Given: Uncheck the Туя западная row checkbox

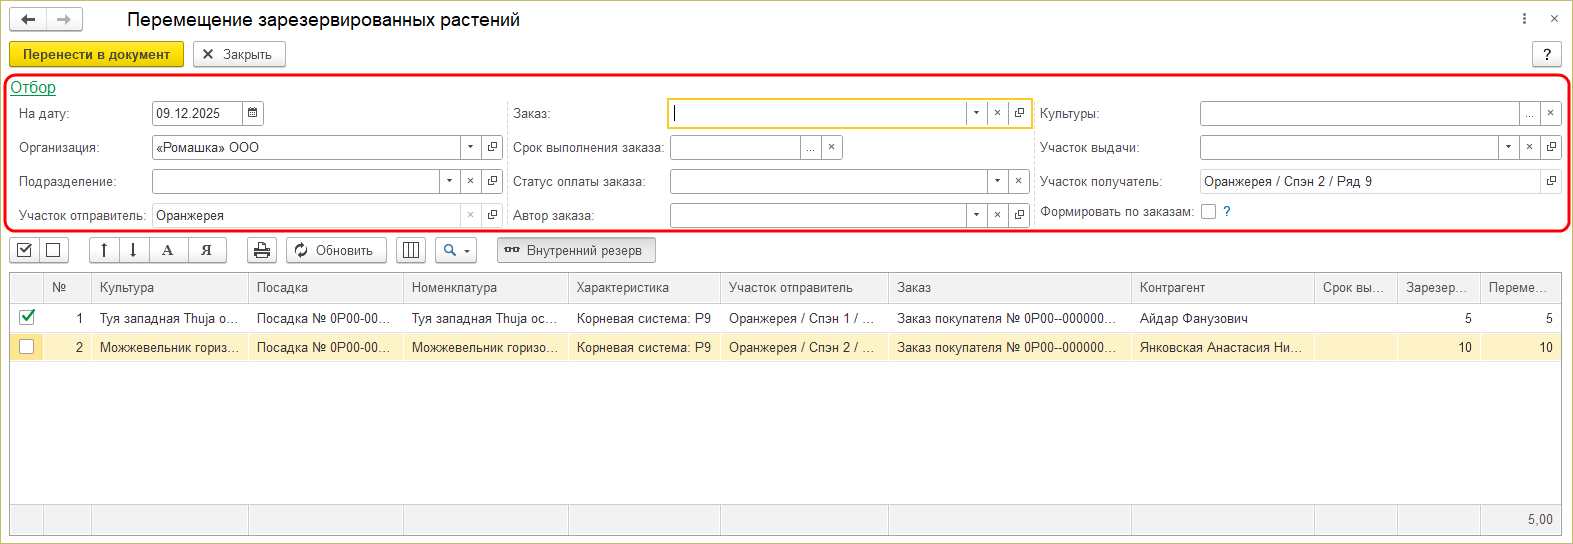Looking at the screenshot, I should click(x=27, y=317).
